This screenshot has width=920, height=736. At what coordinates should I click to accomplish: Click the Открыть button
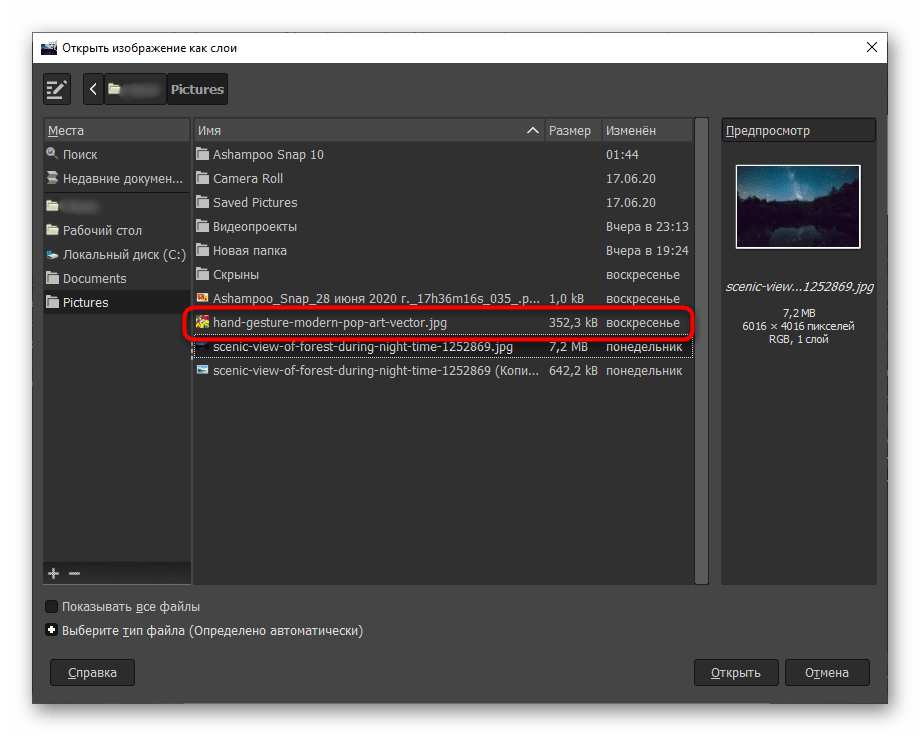736,673
